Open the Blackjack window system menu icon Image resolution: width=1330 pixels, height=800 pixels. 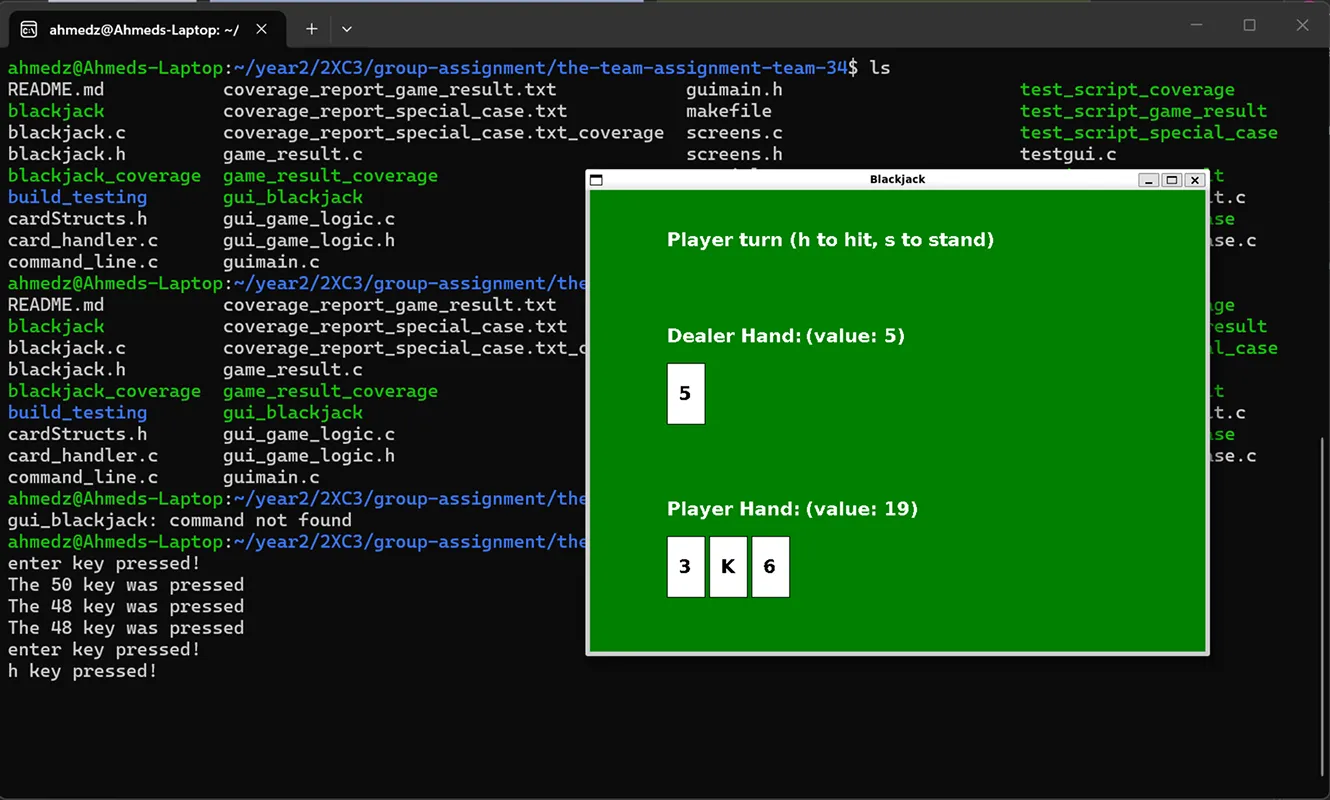pyautogui.click(x=596, y=180)
